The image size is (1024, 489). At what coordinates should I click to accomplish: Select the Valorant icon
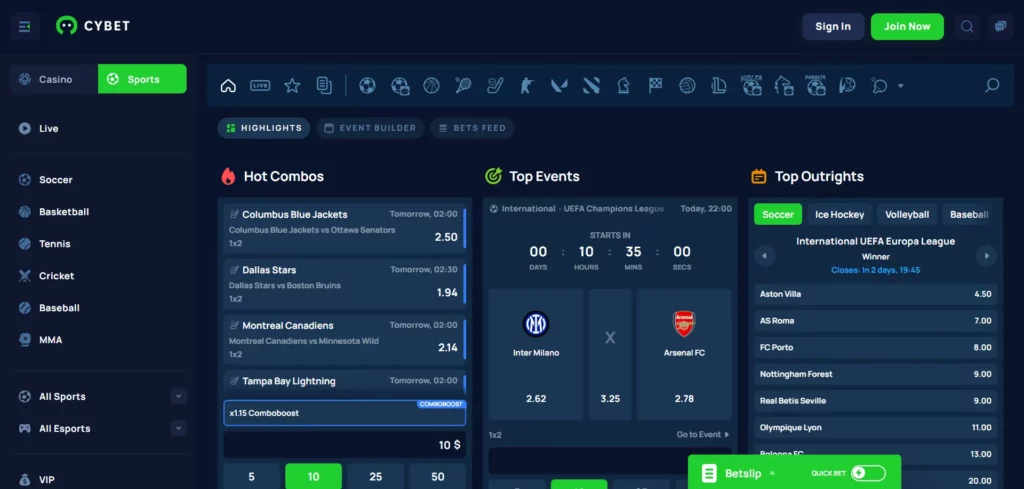coord(559,86)
